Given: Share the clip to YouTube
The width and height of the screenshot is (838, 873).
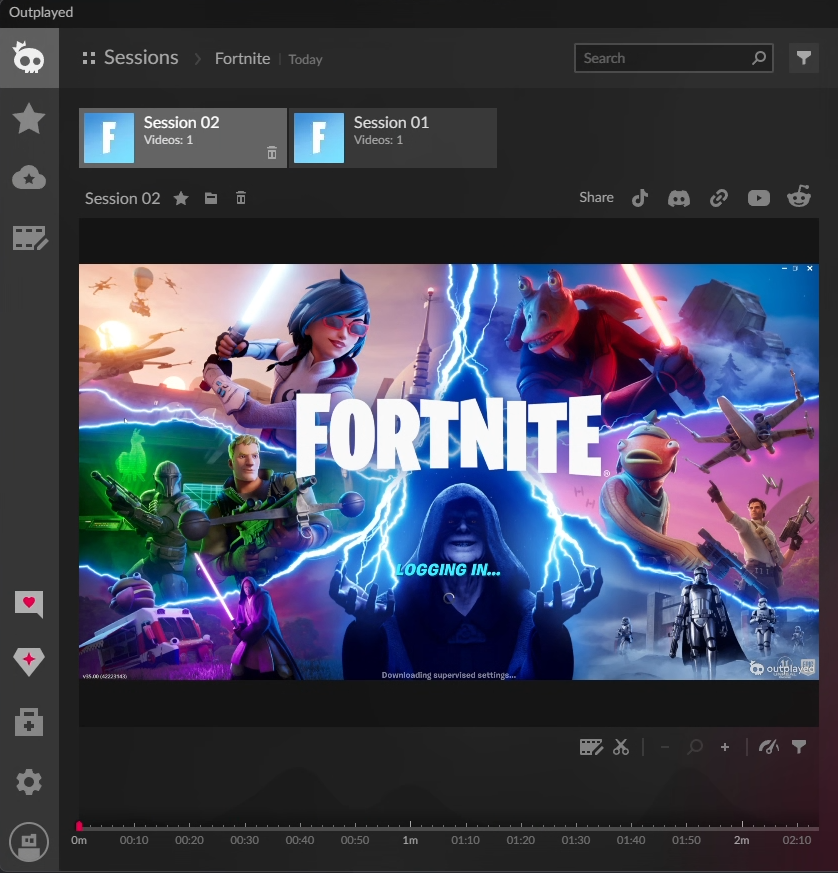Looking at the screenshot, I should tap(758, 198).
